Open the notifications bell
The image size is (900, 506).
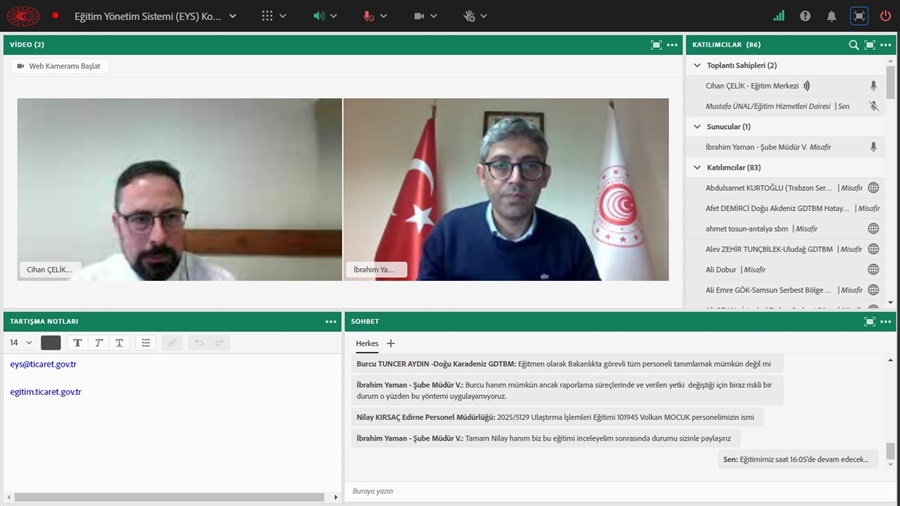pyautogui.click(x=831, y=16)
